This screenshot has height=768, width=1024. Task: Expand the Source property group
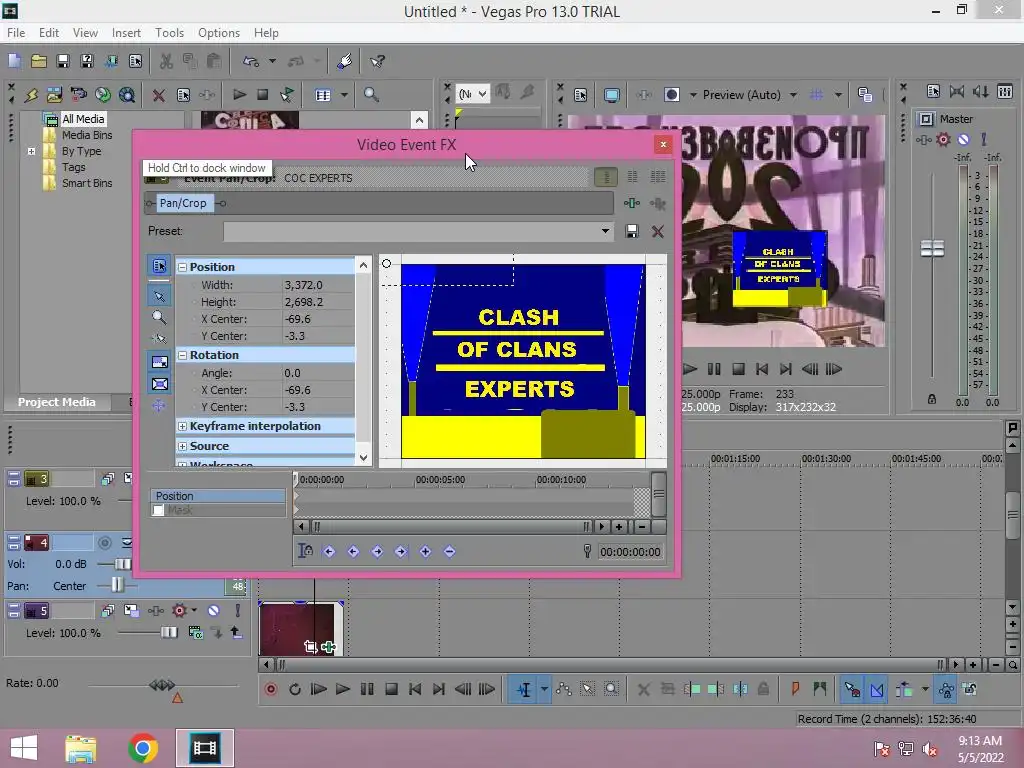(x=183, y=447)
